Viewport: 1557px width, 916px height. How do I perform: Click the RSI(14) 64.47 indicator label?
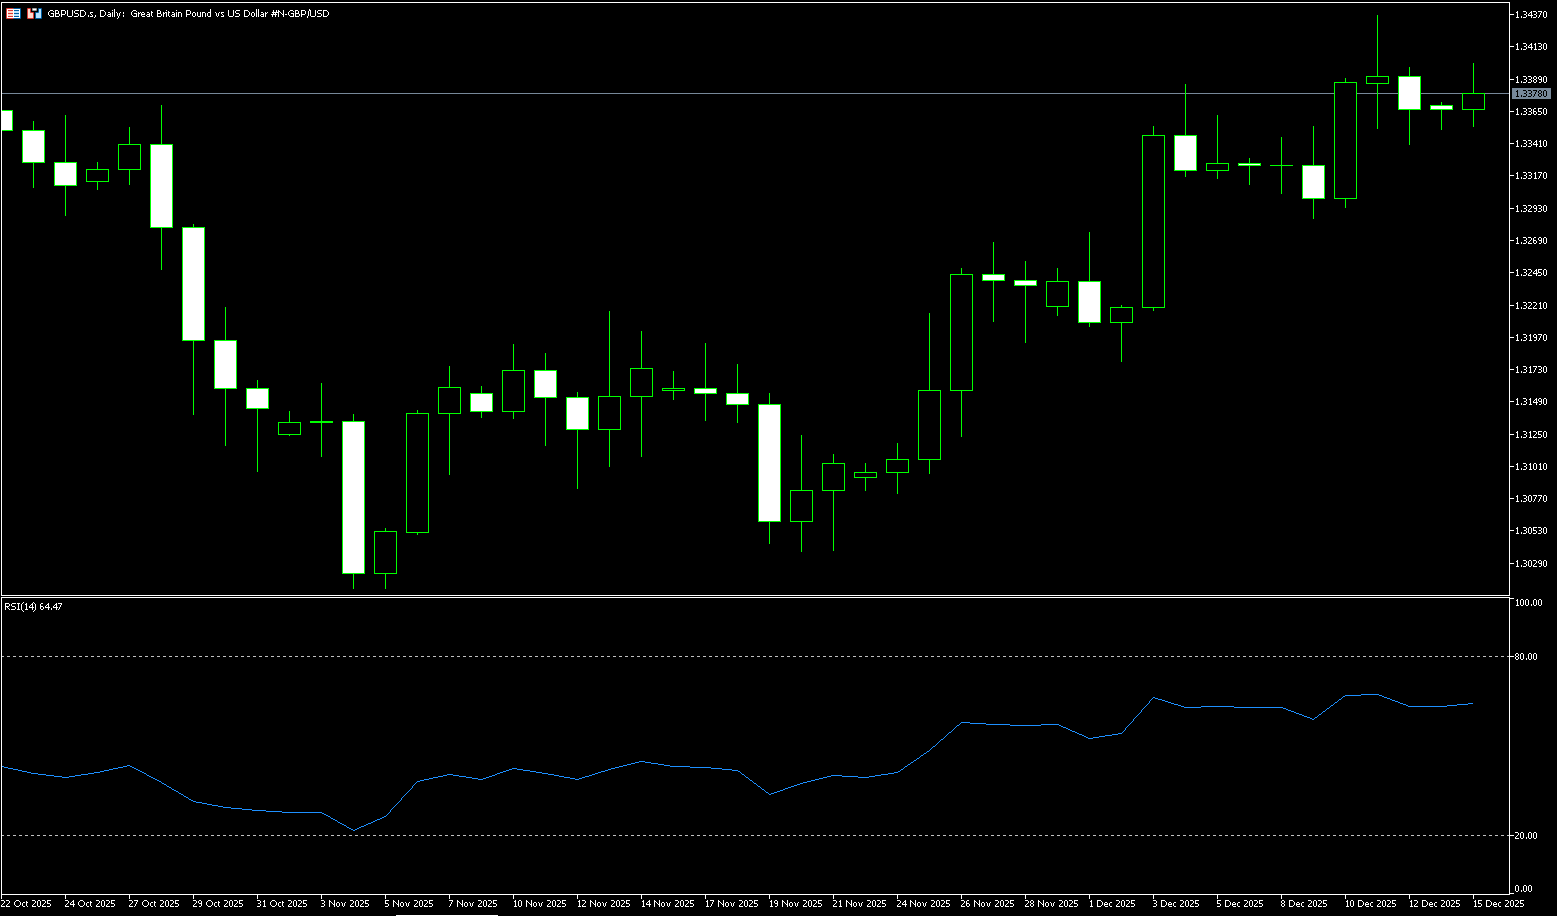(33, 606)
